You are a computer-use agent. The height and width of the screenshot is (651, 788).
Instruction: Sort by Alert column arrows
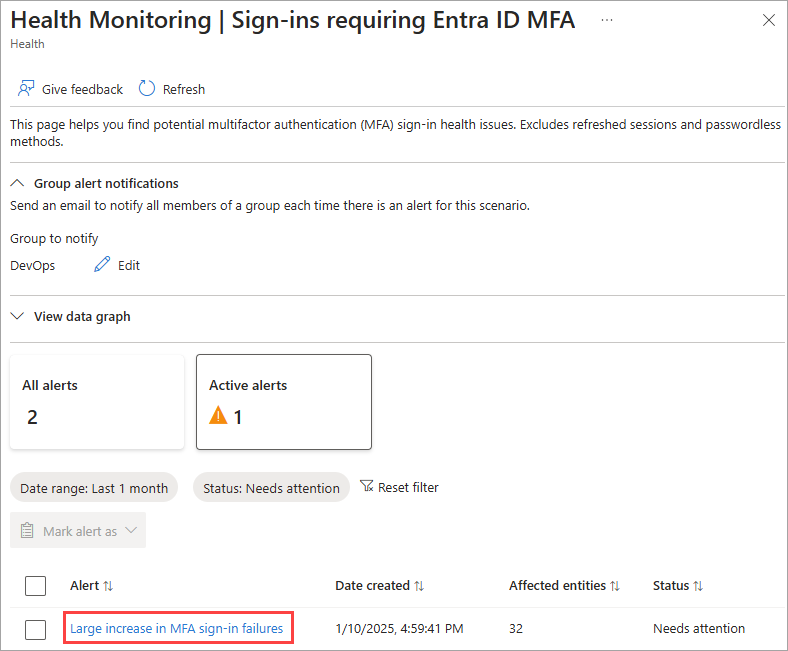(x=108, y=586)
